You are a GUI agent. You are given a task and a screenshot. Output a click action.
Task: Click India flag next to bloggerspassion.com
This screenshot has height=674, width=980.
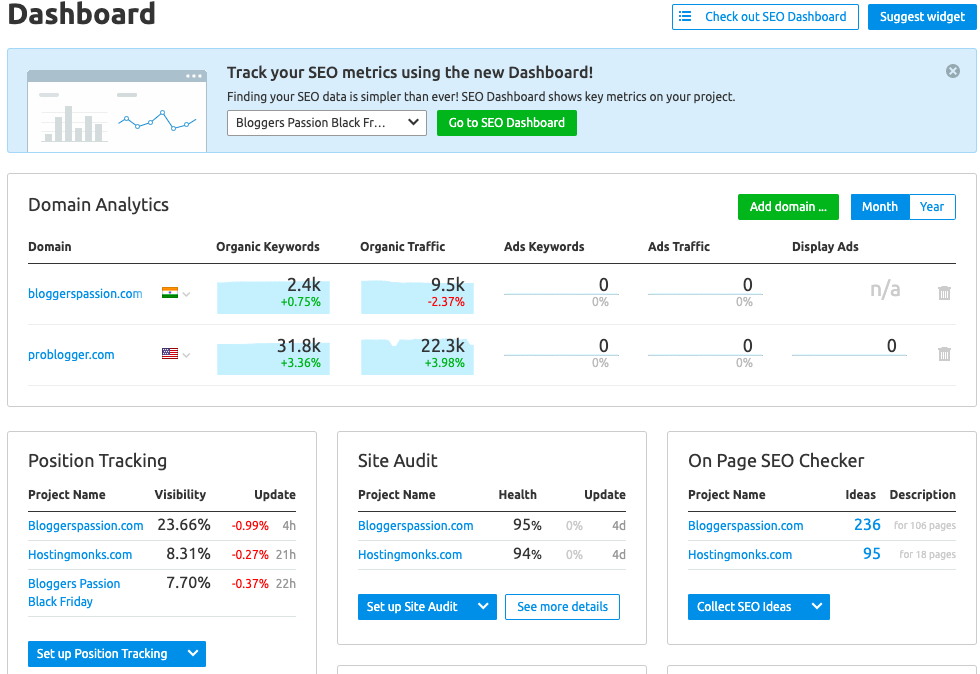point(170,293)
